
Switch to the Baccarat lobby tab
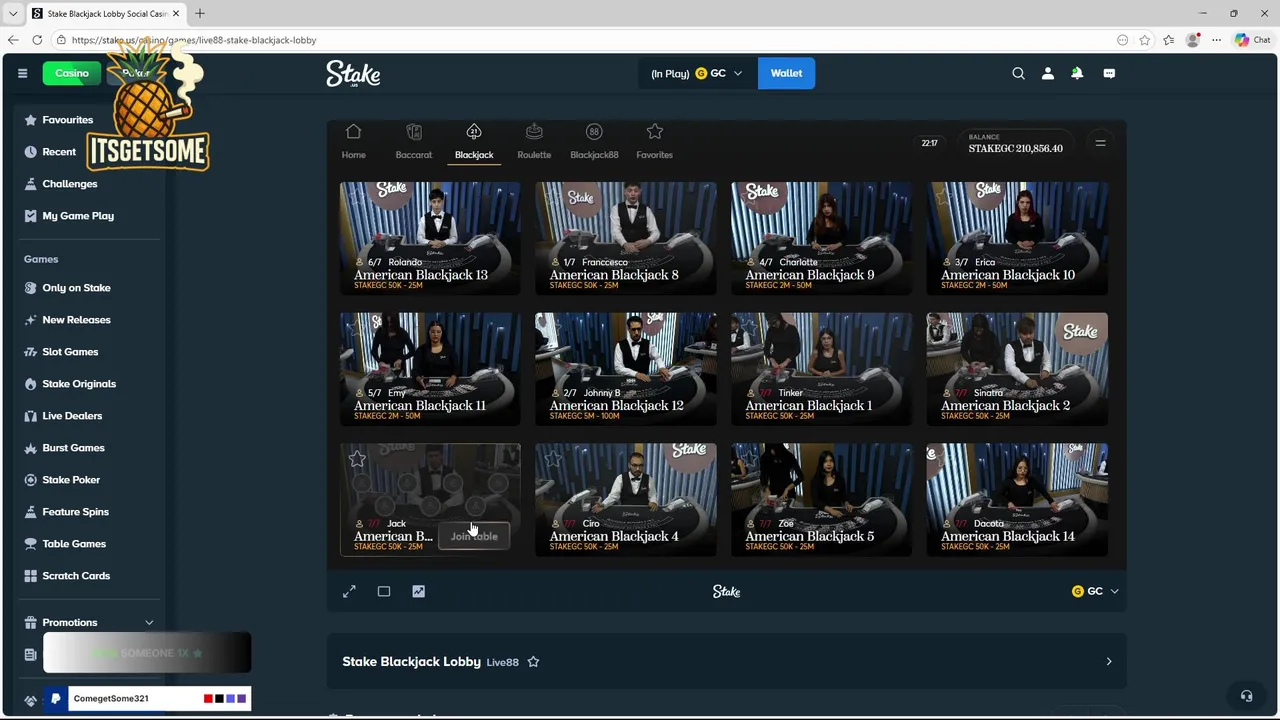click(414, 142)
